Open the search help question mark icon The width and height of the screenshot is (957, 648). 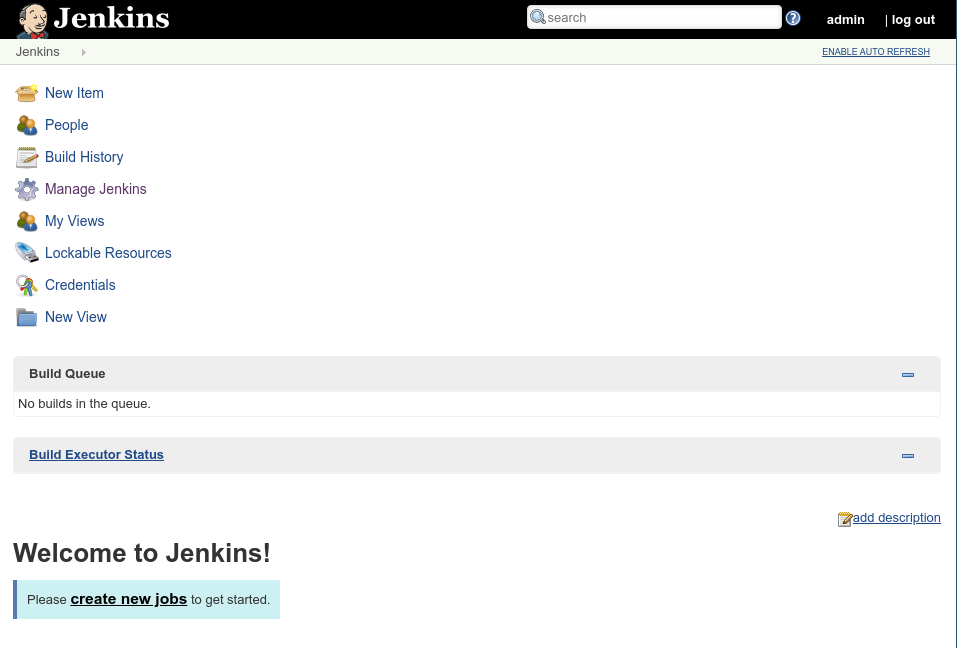[x=793, y=18]
